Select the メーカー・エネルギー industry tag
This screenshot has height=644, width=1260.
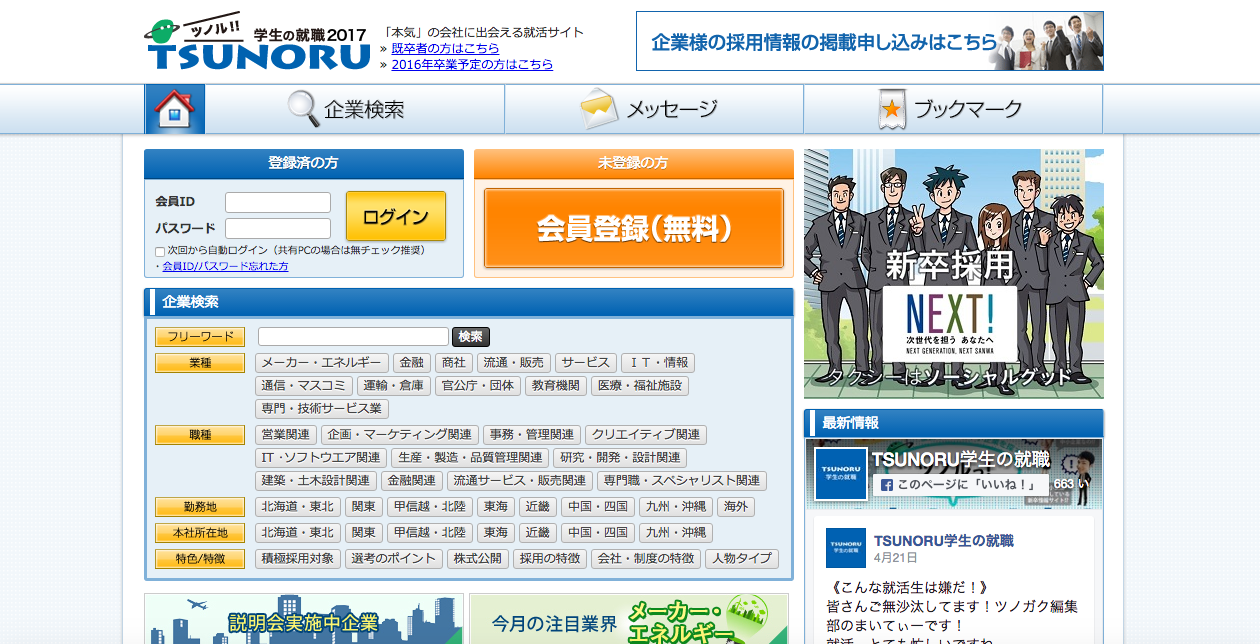click(321, 363)
